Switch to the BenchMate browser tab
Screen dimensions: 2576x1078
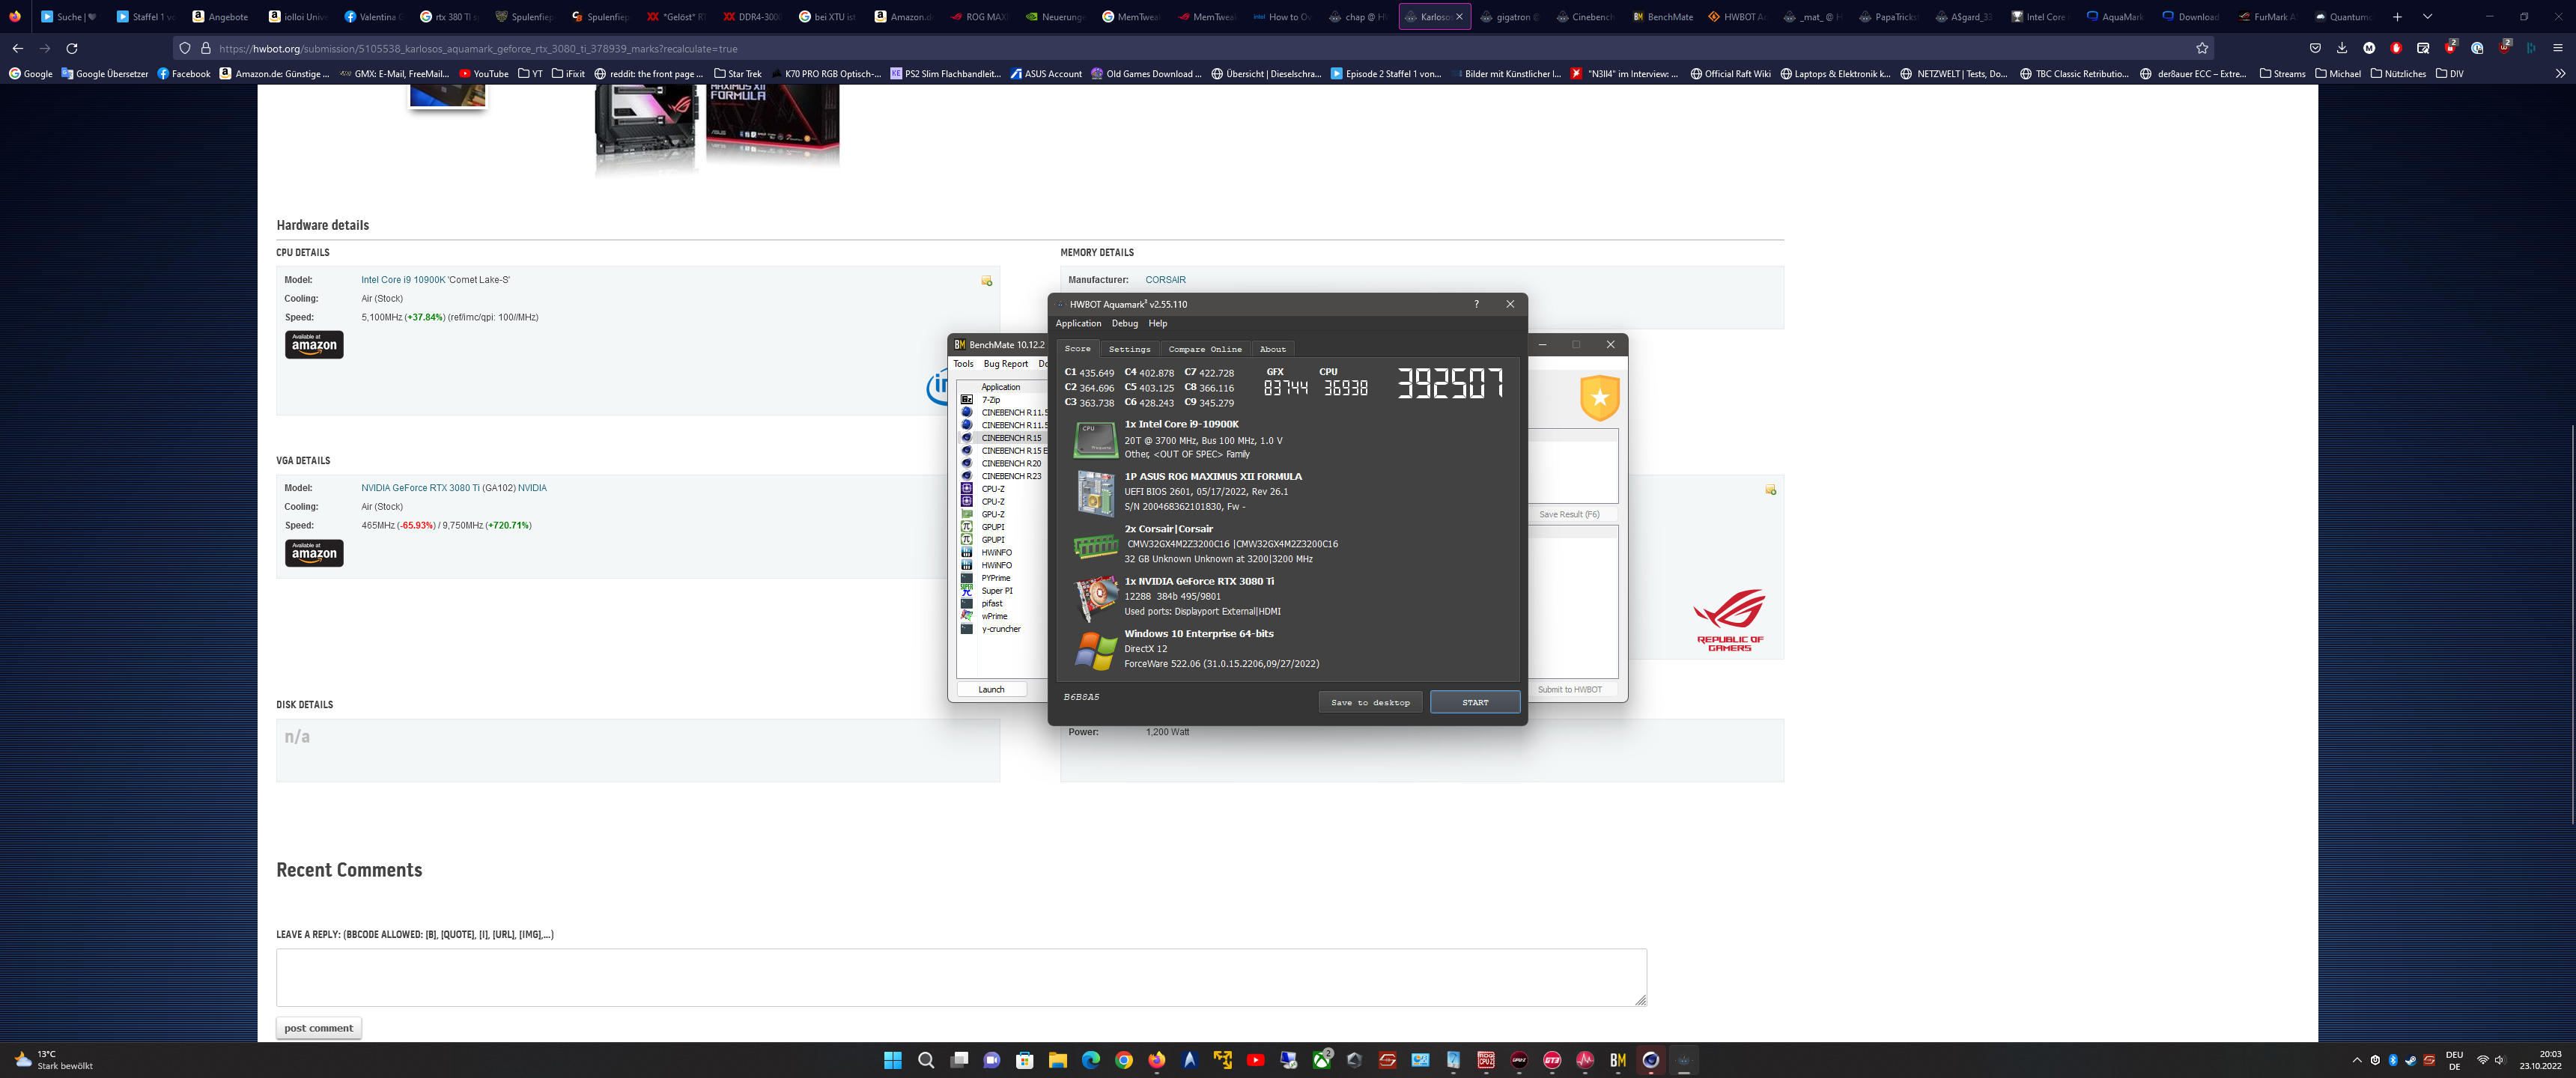coord(1663,17)
